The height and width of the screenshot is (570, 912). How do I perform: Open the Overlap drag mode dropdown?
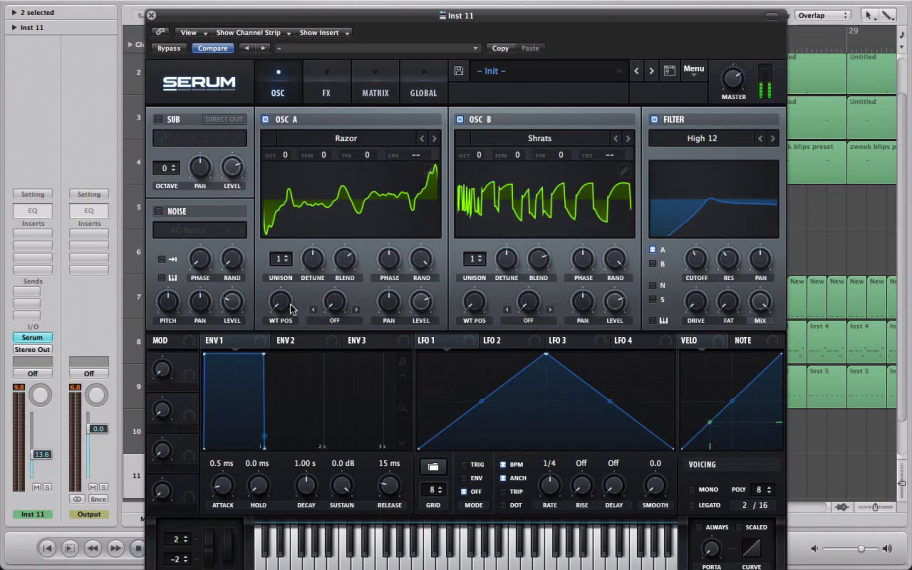coord(822,15)
